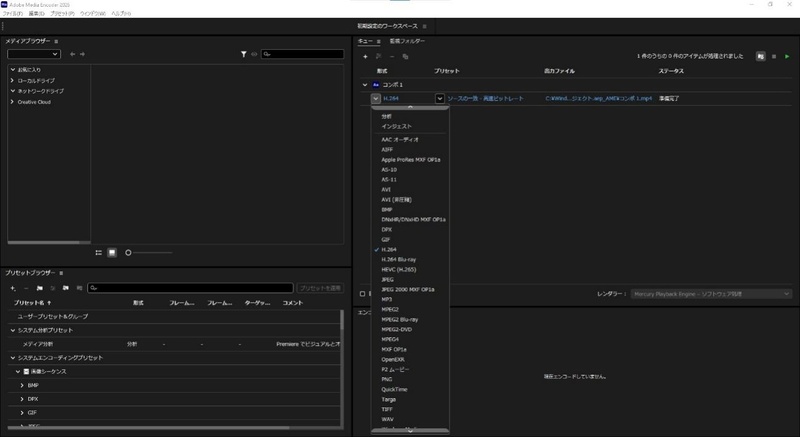This screenshot has height=437, width=800.
Task: Toggle the auto-encode watch folders icon
Action: [761, 57]
